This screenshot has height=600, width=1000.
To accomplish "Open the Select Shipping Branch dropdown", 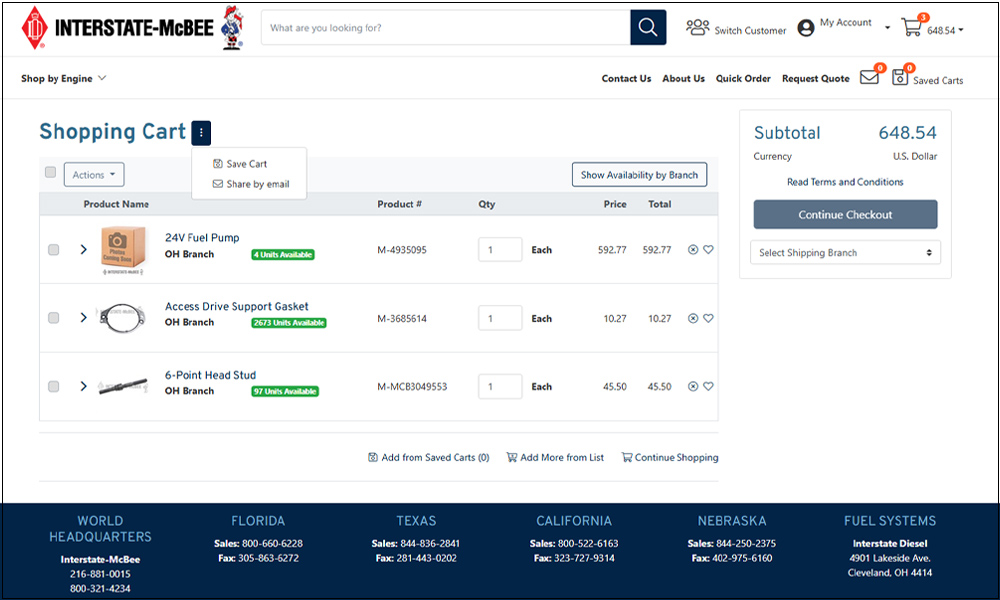I will 845,252.
